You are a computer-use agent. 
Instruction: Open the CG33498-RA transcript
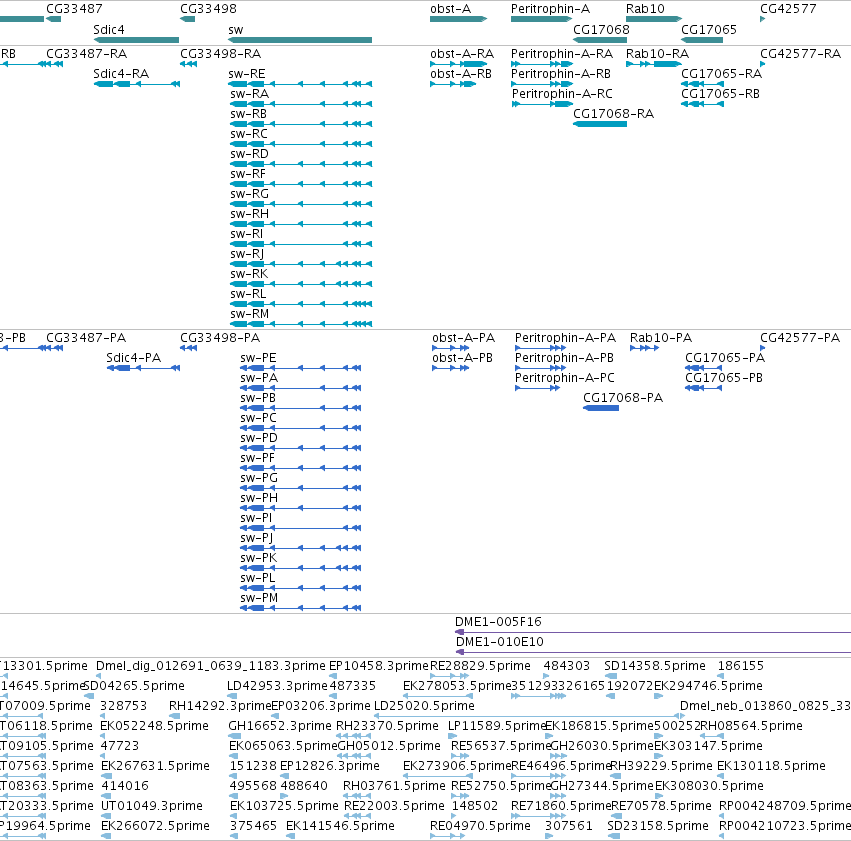tap(188, 64)
